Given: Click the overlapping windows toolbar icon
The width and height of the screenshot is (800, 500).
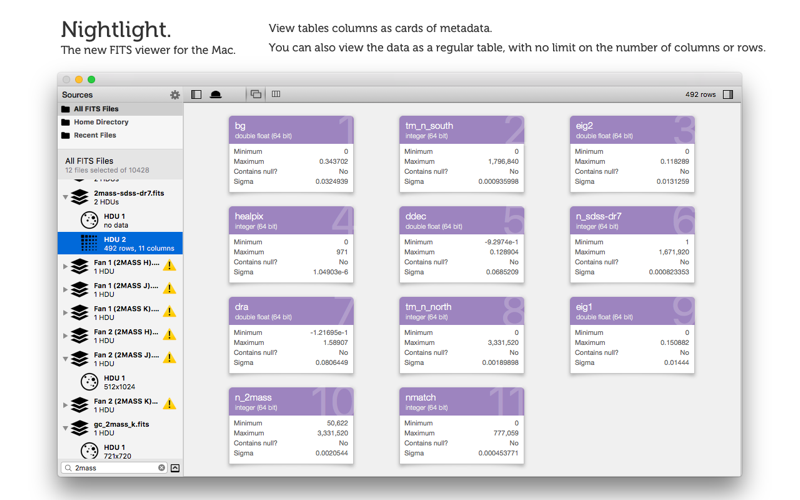Looking at the screenshot, I should [x=256, y=94].
